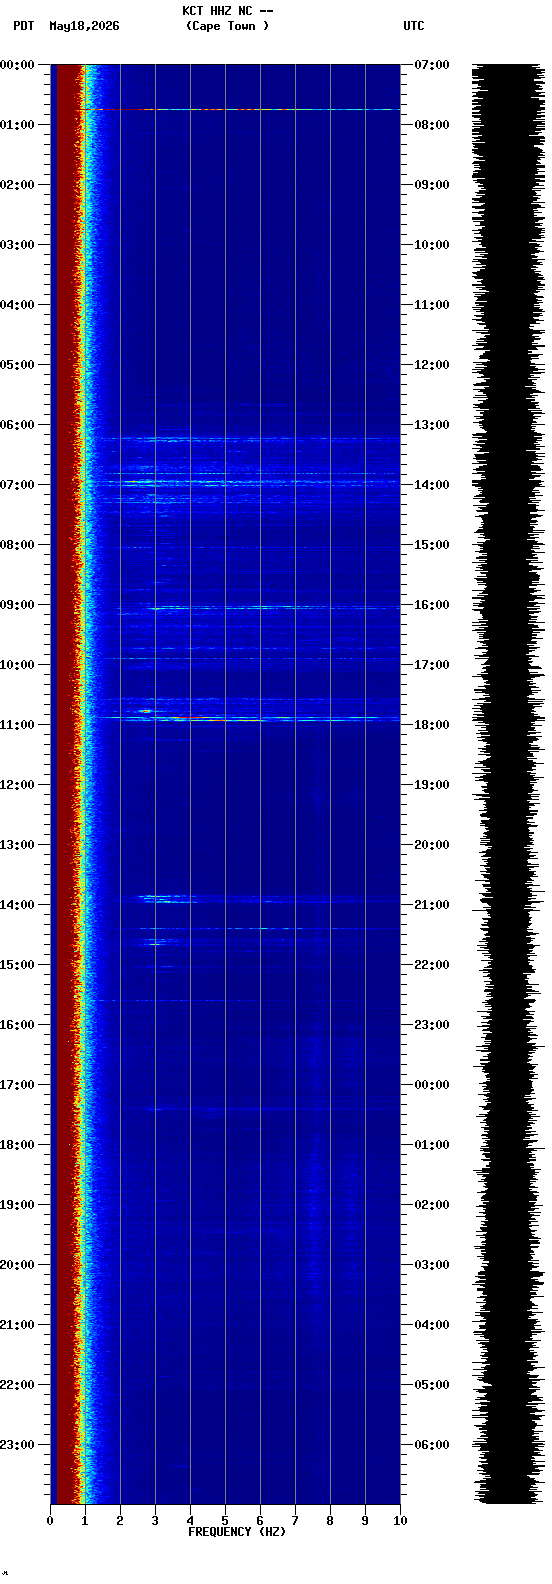552x1584 pixels.
Task: Click the 13:00 label on the UTC axis
Action: click(432, 425)
